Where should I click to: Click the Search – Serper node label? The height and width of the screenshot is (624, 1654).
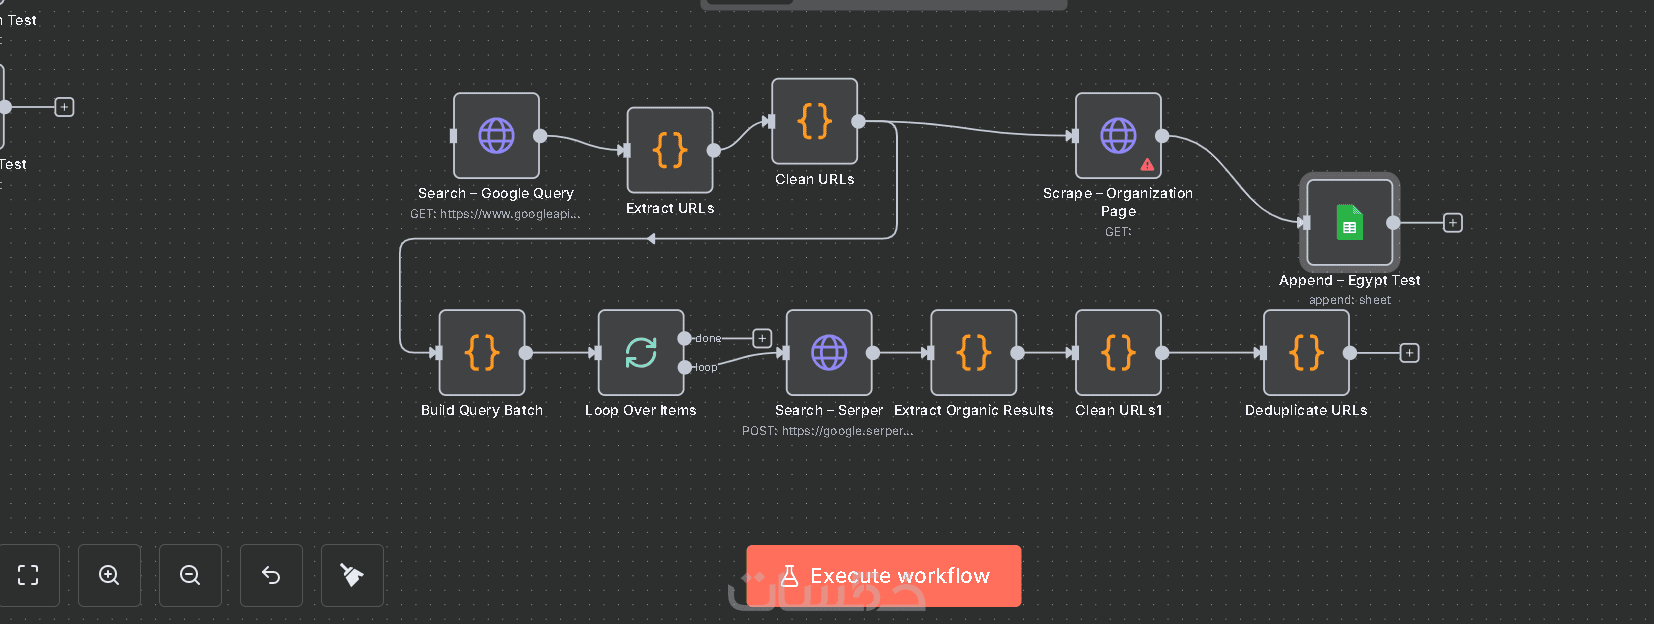[829, 410]
